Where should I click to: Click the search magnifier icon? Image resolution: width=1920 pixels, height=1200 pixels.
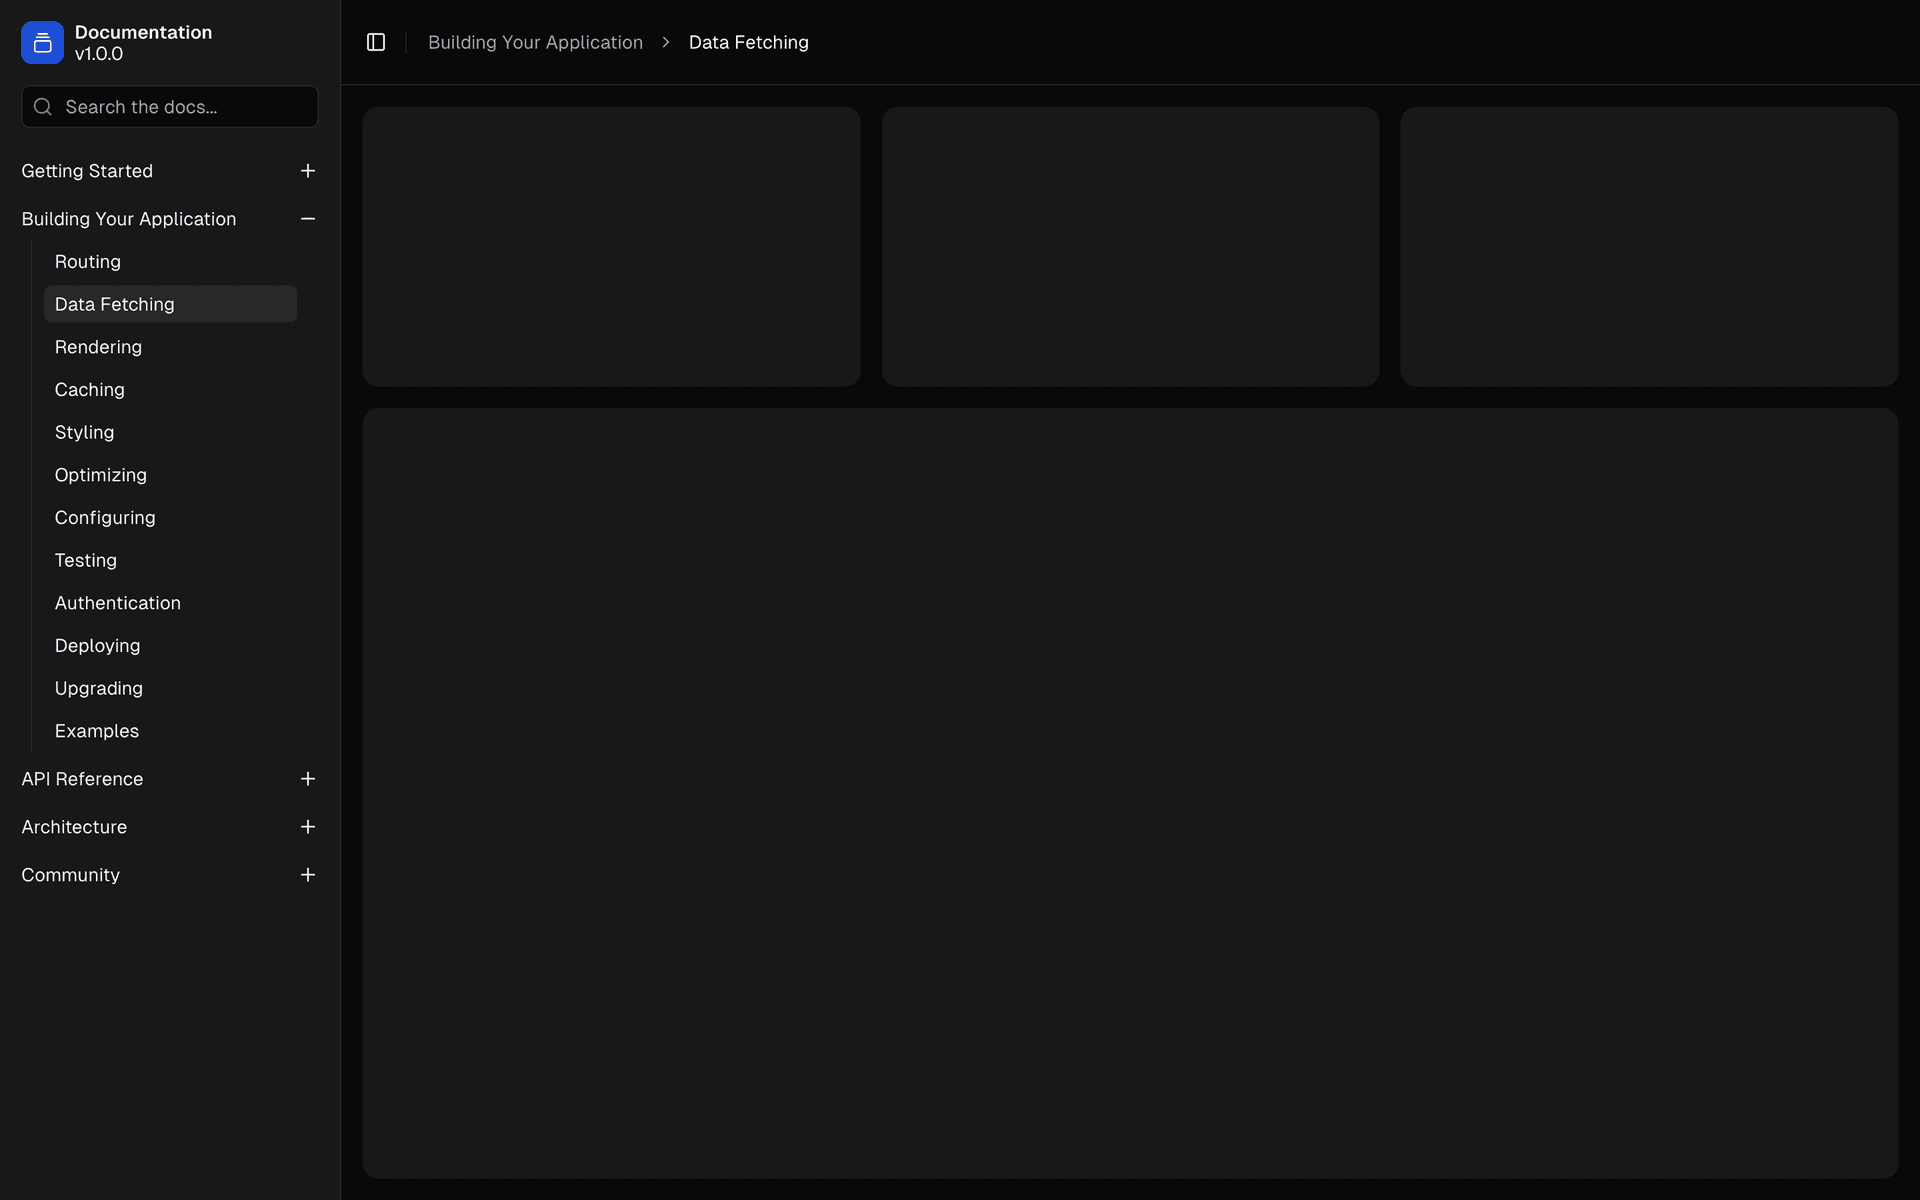click(42, 106)
